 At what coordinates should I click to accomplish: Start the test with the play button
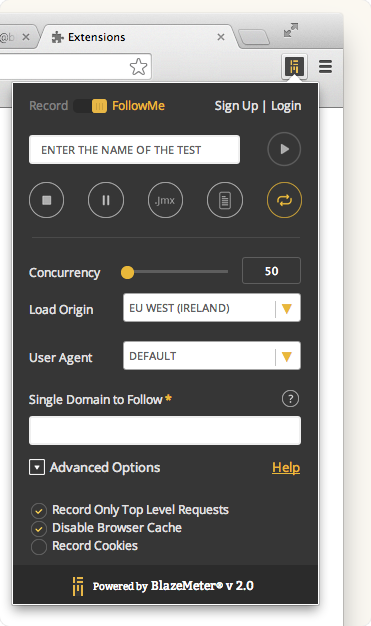click(284, 149)
